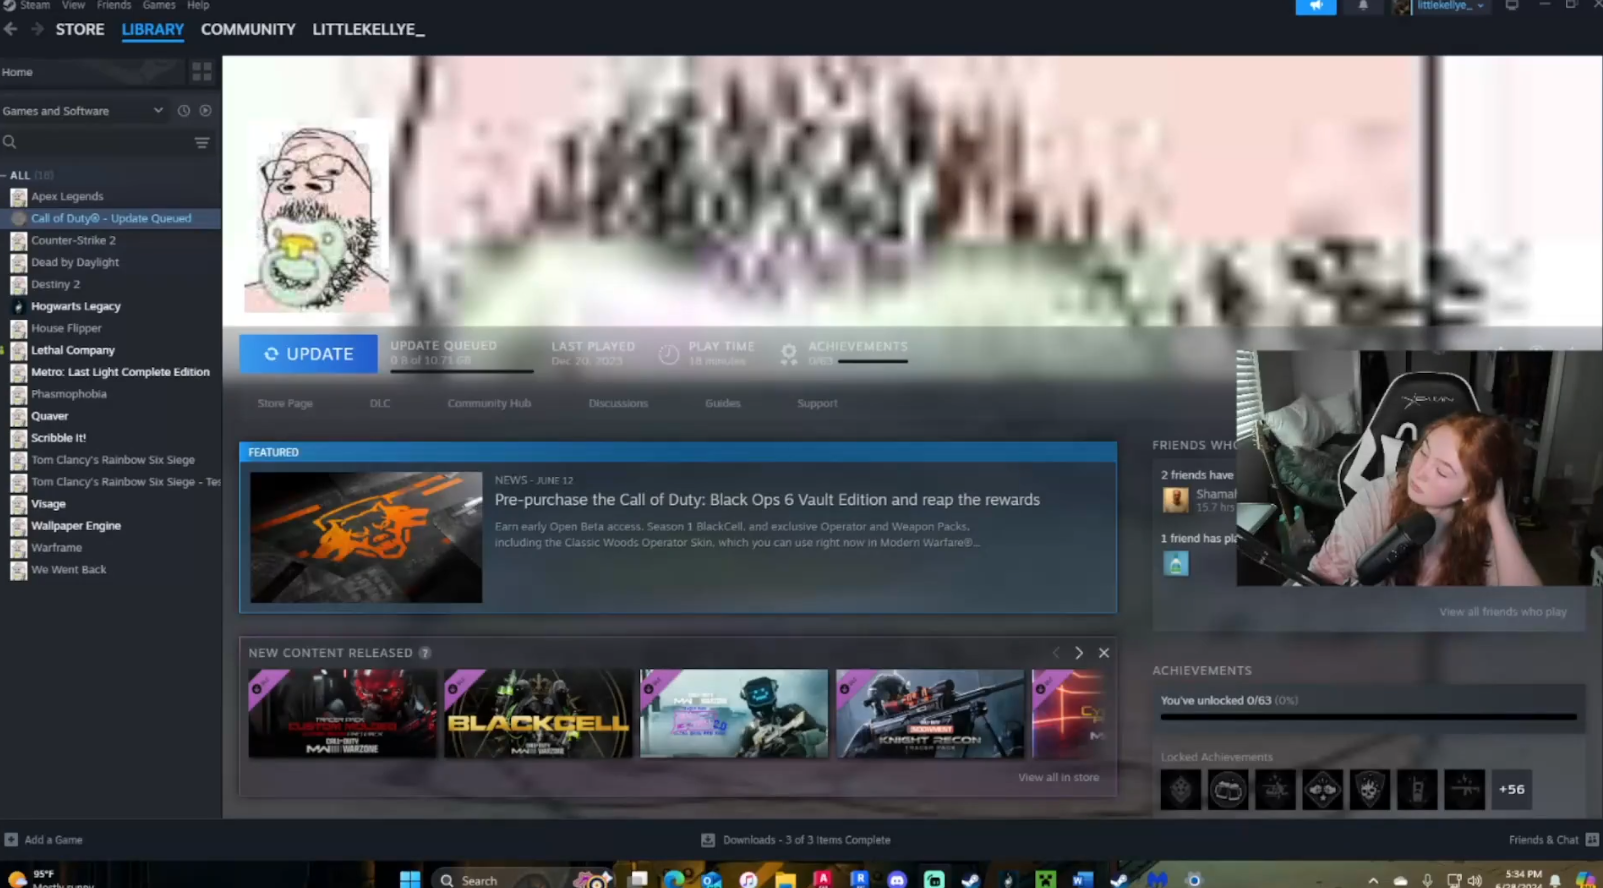This screenshot has height=888, width=1603.
Task: Click the ready-to-play filter icon
Action: (x=205, y=111)
